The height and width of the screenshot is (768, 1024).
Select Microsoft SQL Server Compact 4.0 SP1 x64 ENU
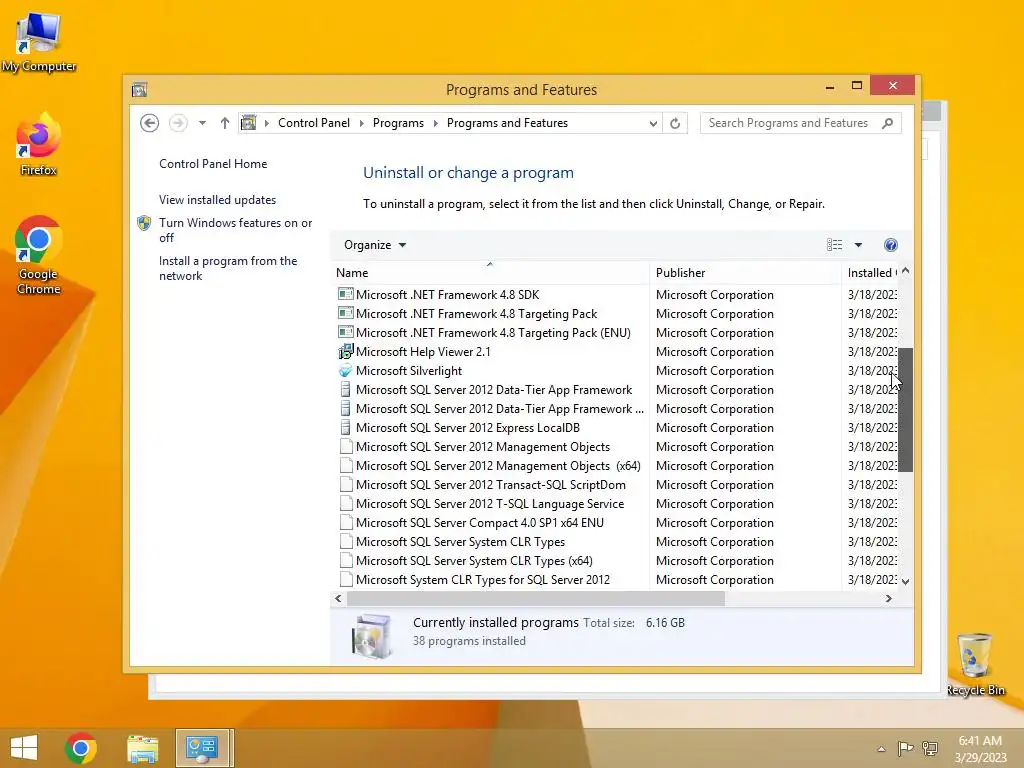coord(616,522)
